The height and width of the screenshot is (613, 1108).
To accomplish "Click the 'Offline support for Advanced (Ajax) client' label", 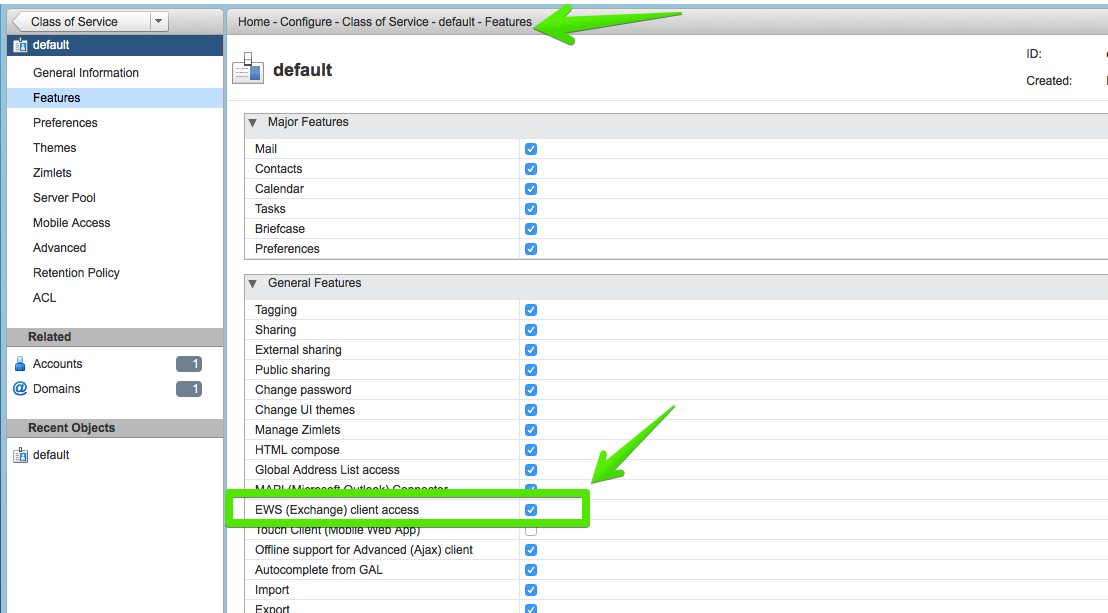I will pos(364,550).
